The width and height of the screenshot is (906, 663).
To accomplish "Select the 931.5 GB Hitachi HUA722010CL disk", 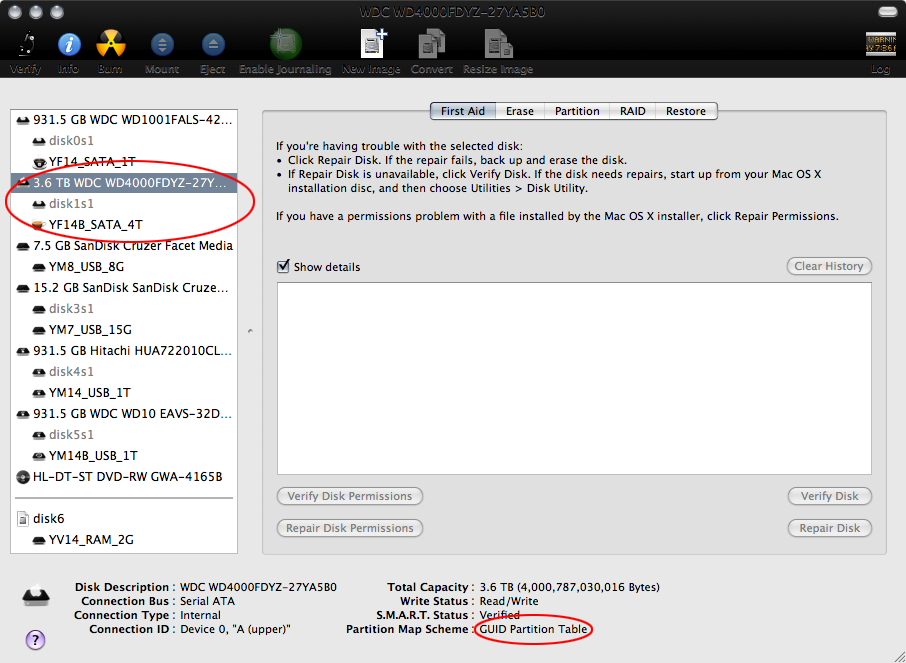I will pyautogui.click(x=124, y=350).
